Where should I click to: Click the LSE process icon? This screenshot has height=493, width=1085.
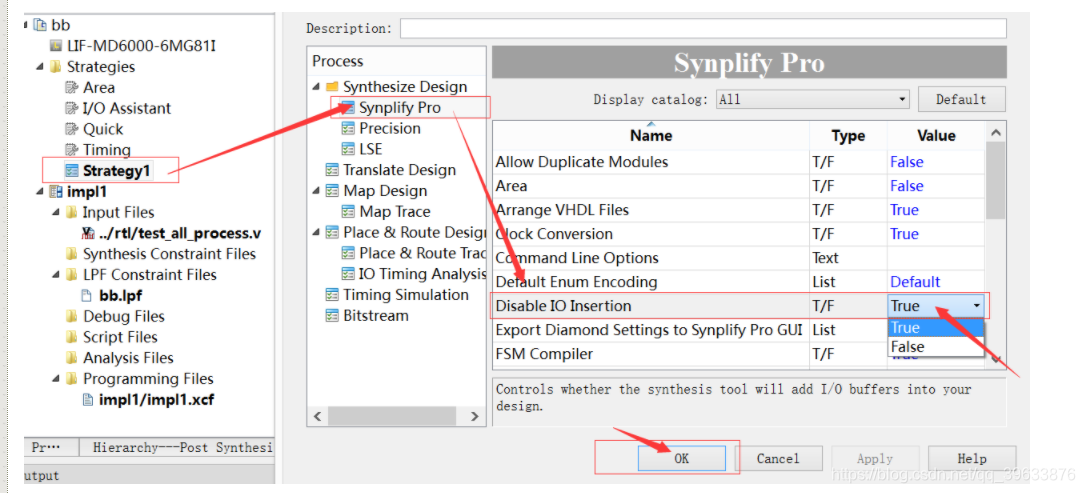click(x=348, y=150)
